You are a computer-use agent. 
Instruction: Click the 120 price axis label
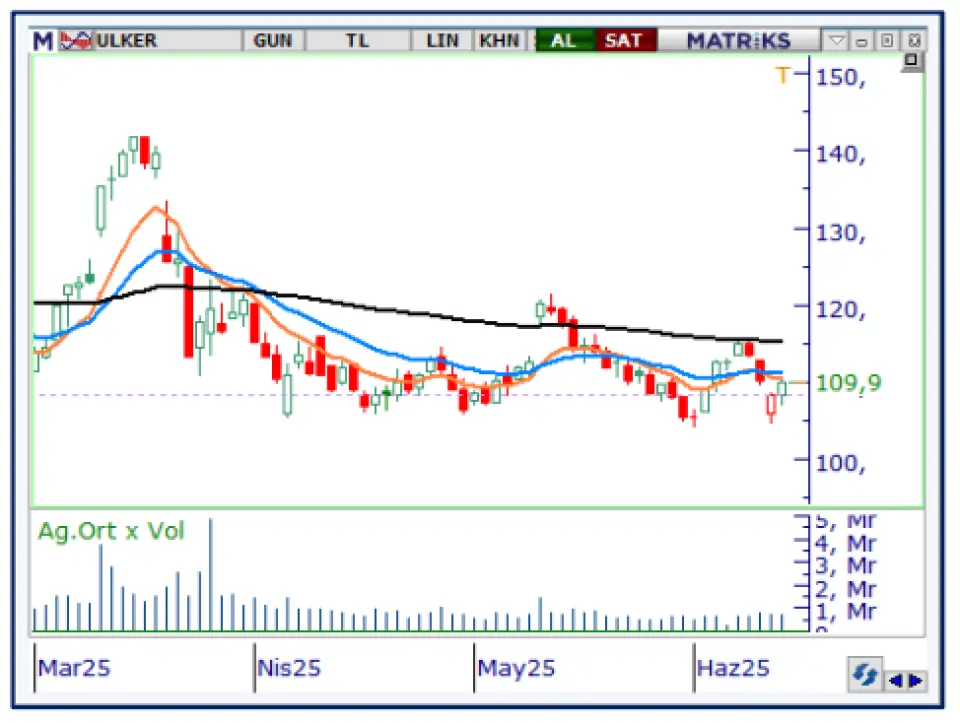click(x=841, y=310)
